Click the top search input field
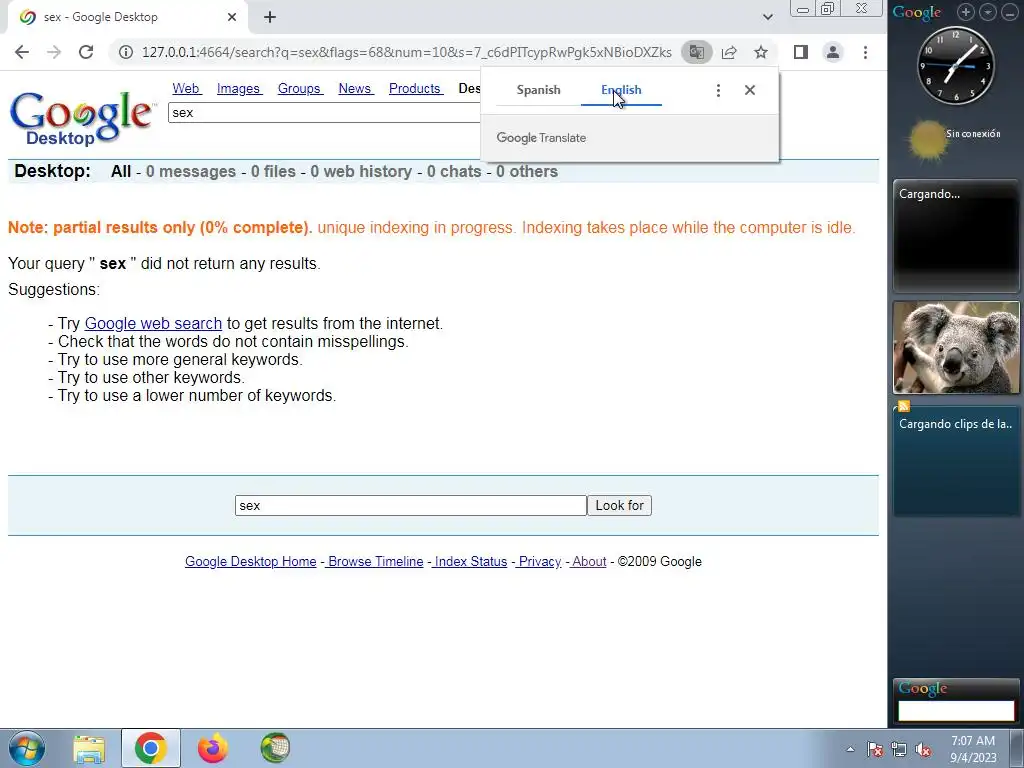The height and width of the screenshot is (768, 1024). click(324, 112)
